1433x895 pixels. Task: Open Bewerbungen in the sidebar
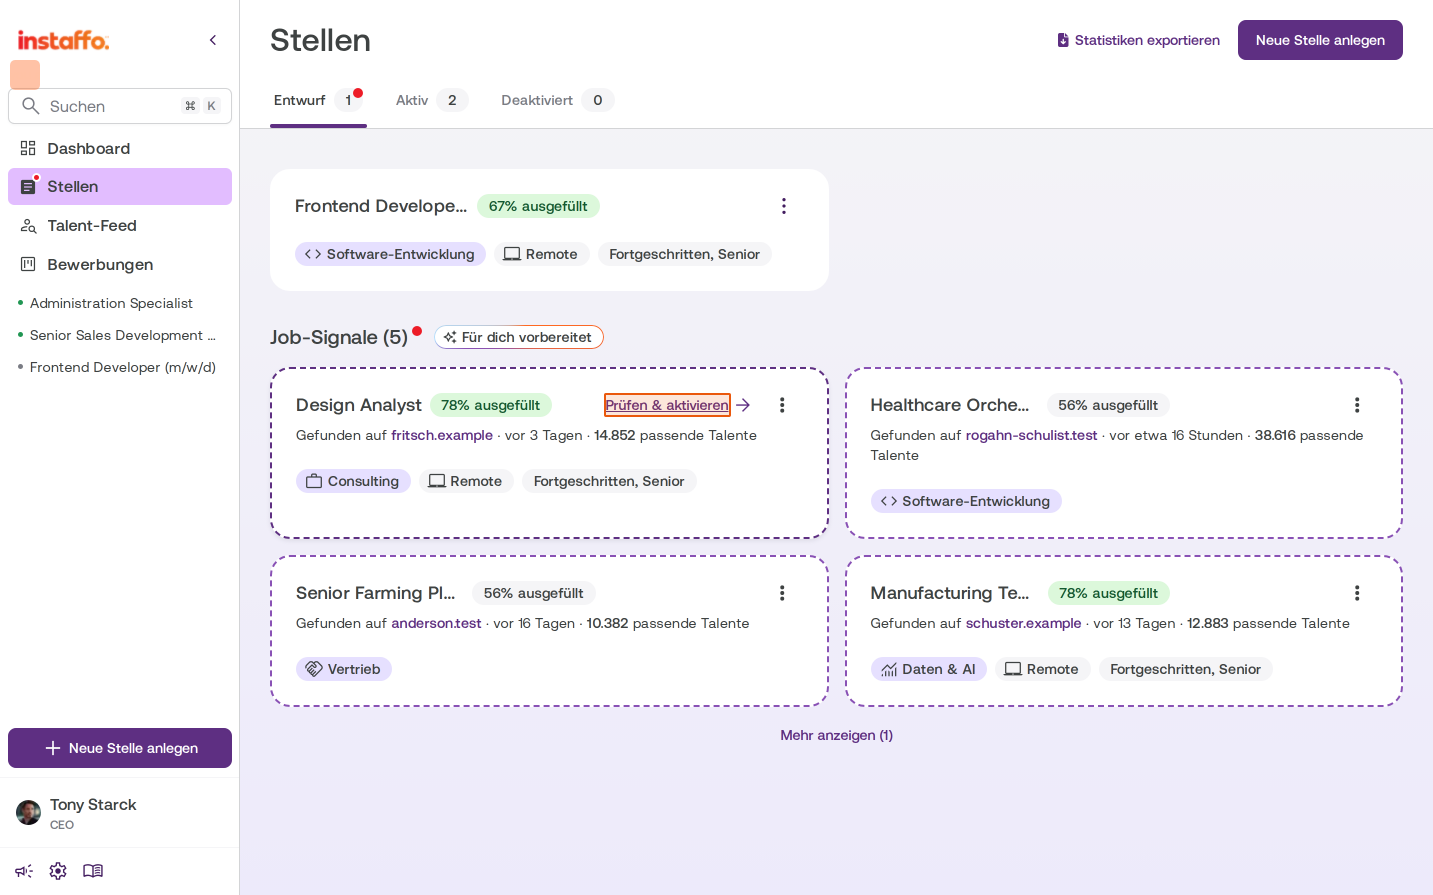(x=120, y=265)
